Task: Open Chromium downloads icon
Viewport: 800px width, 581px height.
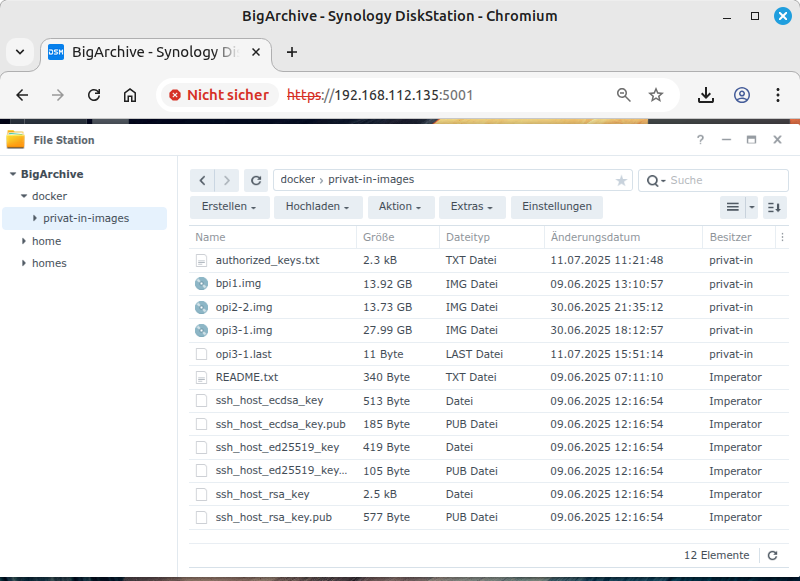Action: tap(706, 95)
